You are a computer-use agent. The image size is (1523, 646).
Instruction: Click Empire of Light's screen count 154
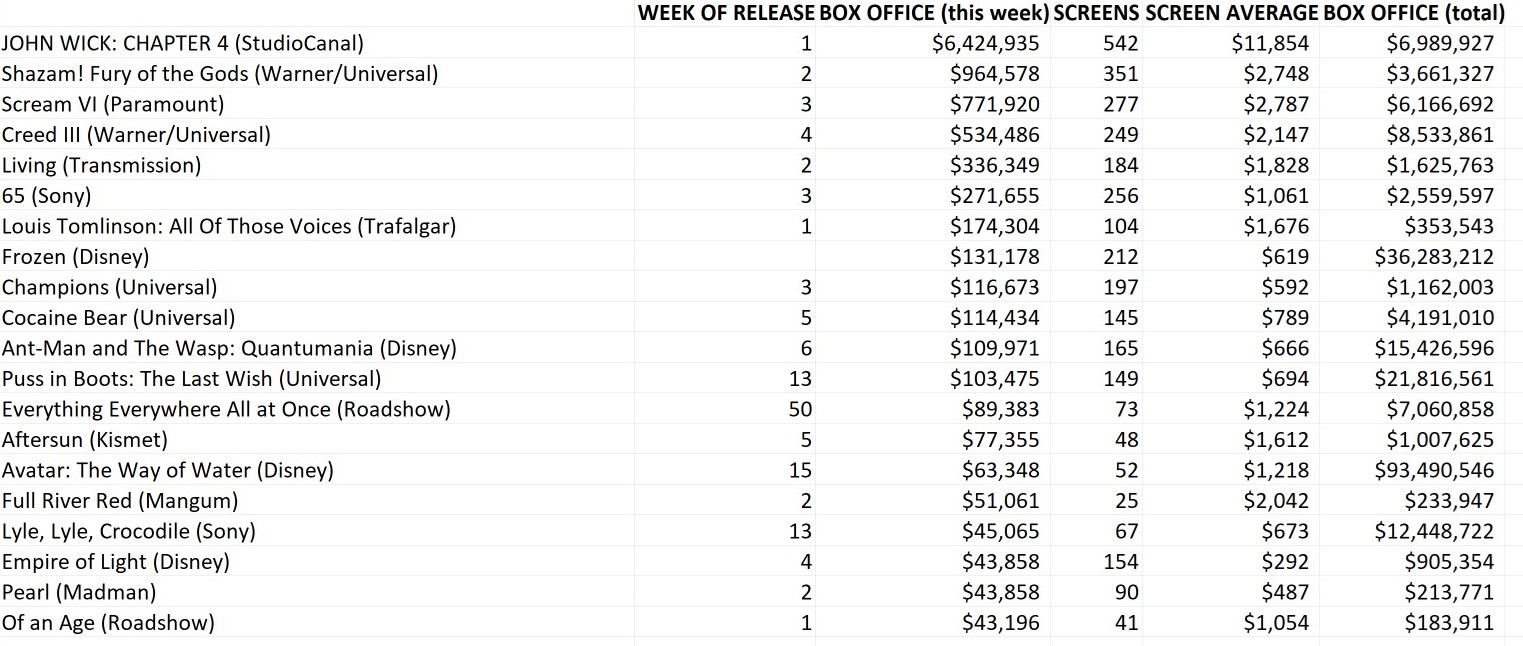1120,562
